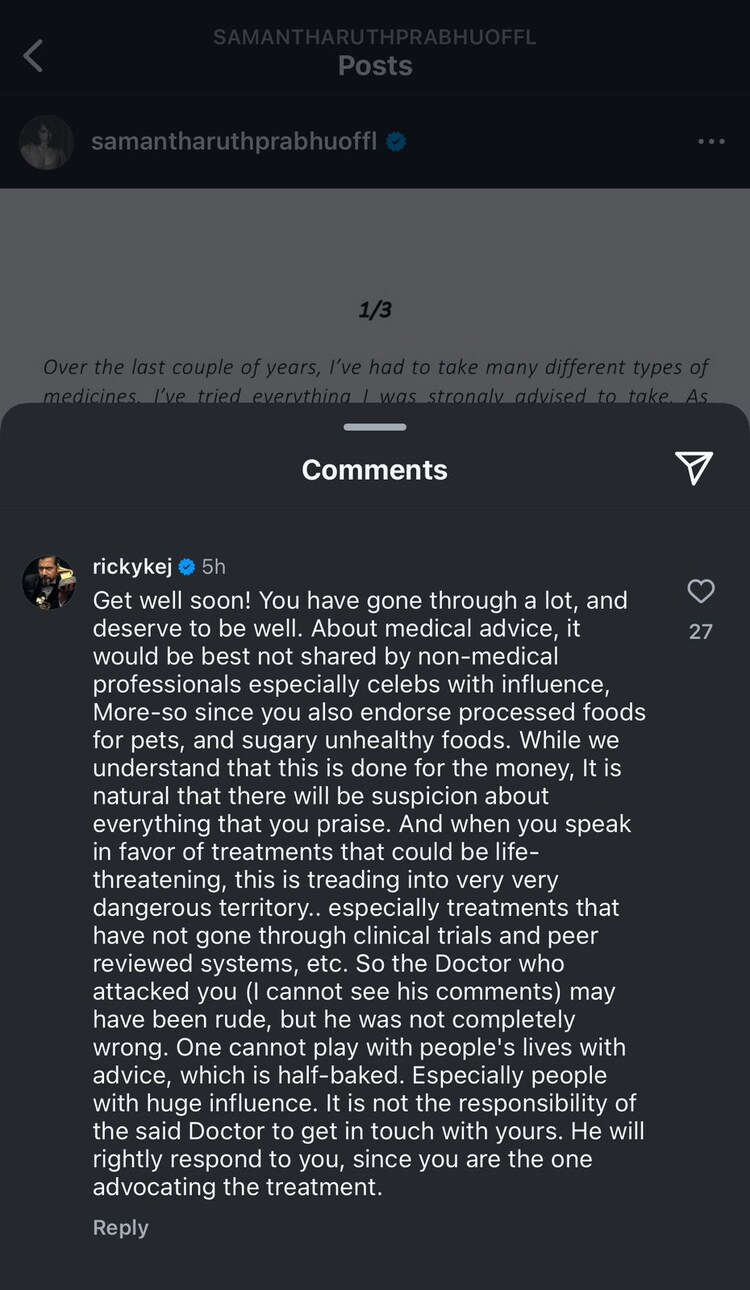This screenshot has width=750, height=1290.
Task: Tap the dimmed post text behind comments
Action: (375, 368)
